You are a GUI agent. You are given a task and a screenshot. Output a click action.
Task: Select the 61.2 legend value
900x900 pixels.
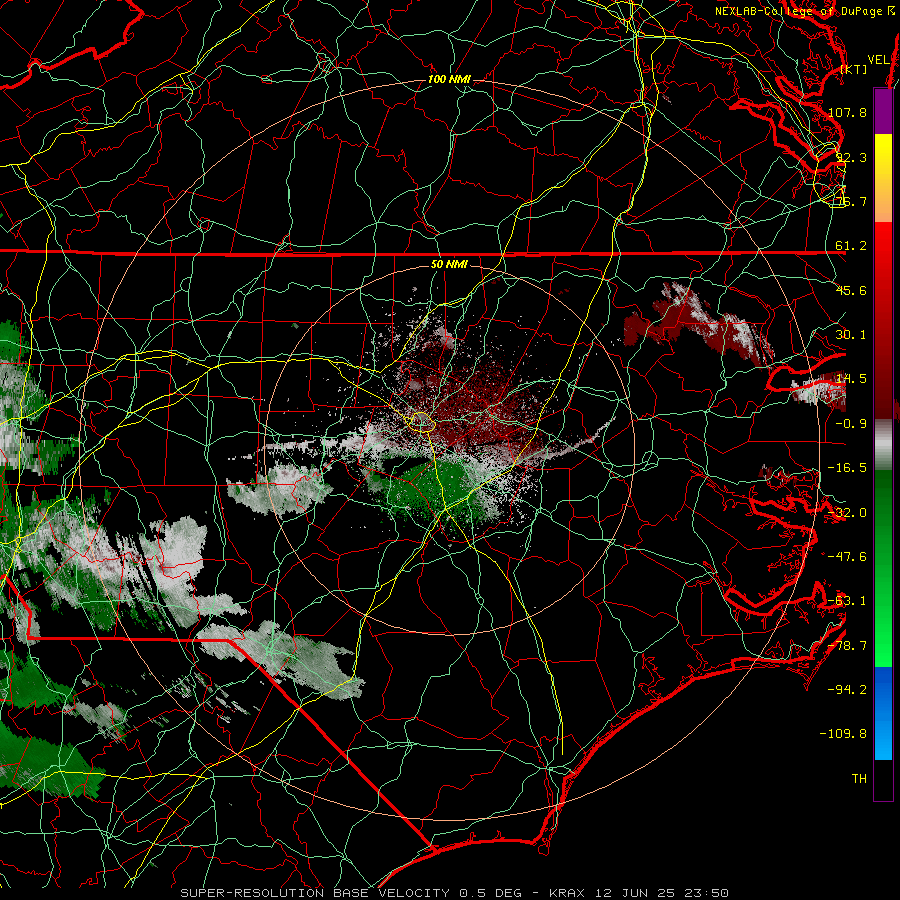(851, 246)
